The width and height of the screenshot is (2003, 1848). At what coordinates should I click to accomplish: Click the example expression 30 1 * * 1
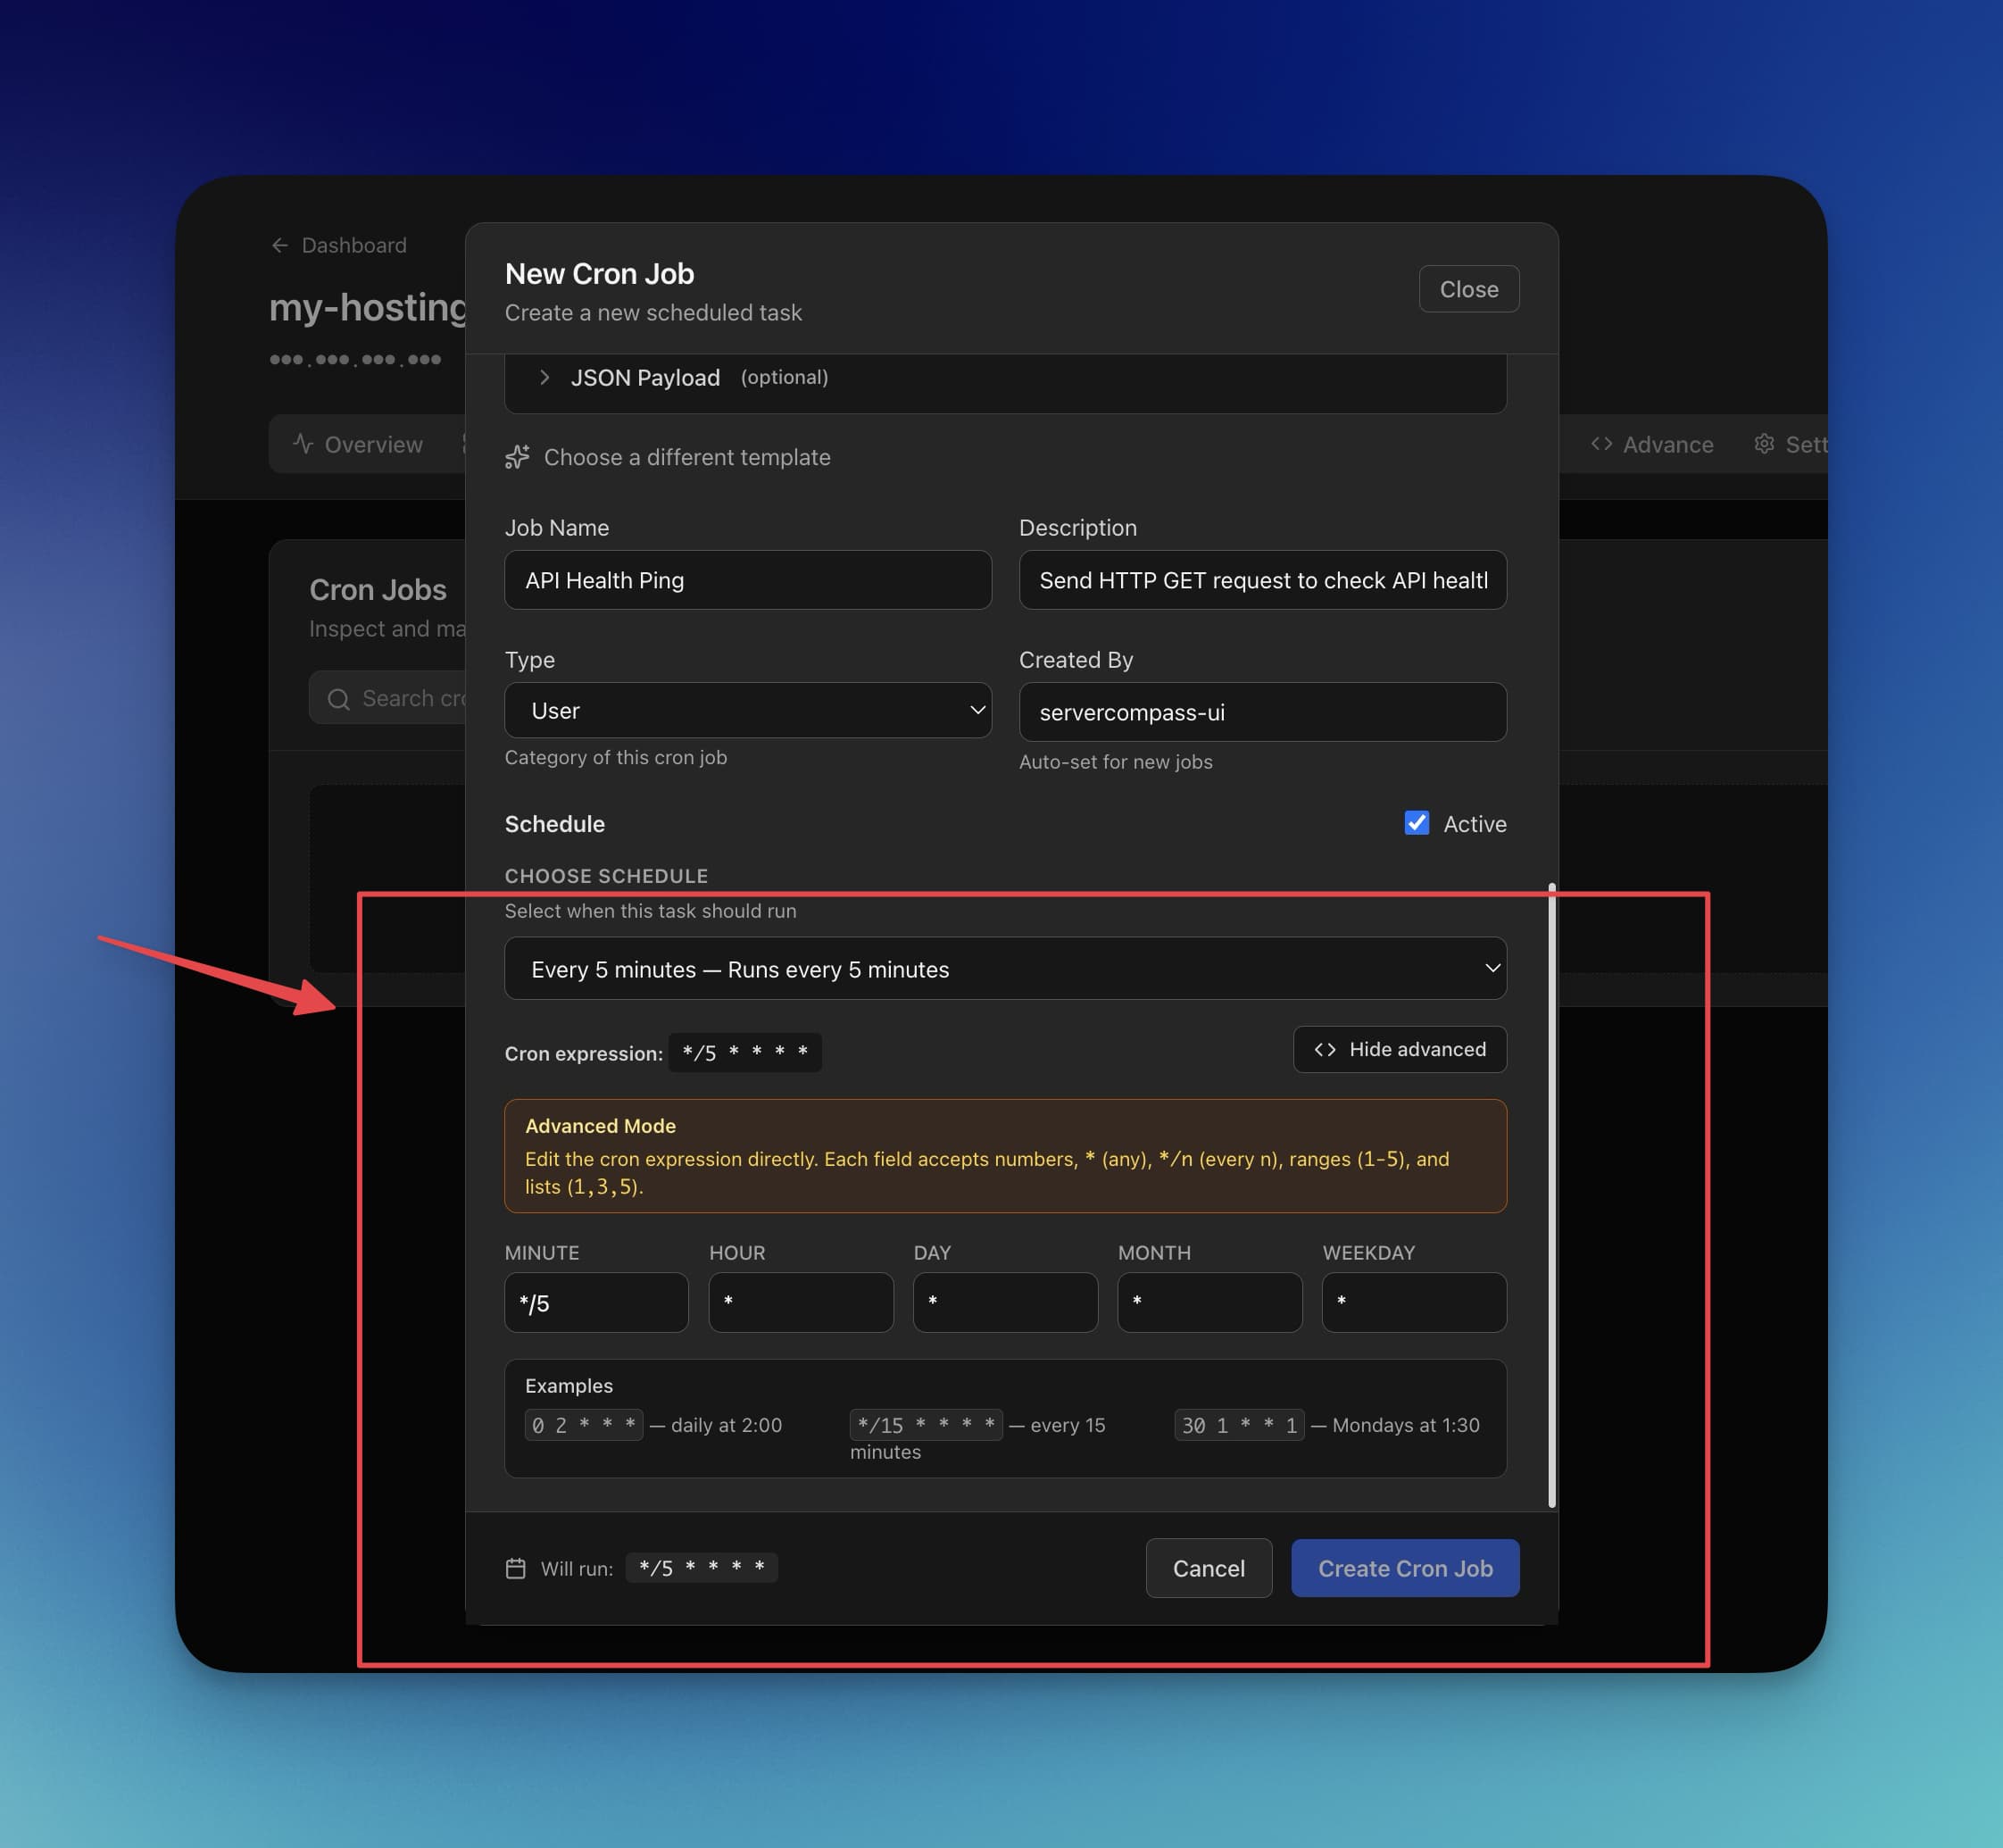(x=1239, y=1425)
